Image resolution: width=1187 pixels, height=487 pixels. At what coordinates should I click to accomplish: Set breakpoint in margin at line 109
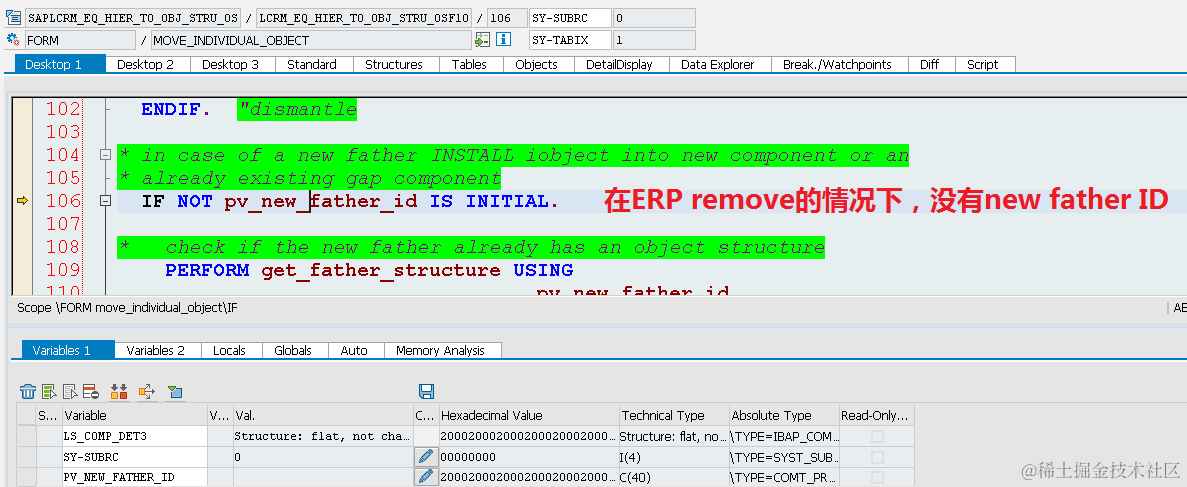pyautogui.click(x=22, y=270)
